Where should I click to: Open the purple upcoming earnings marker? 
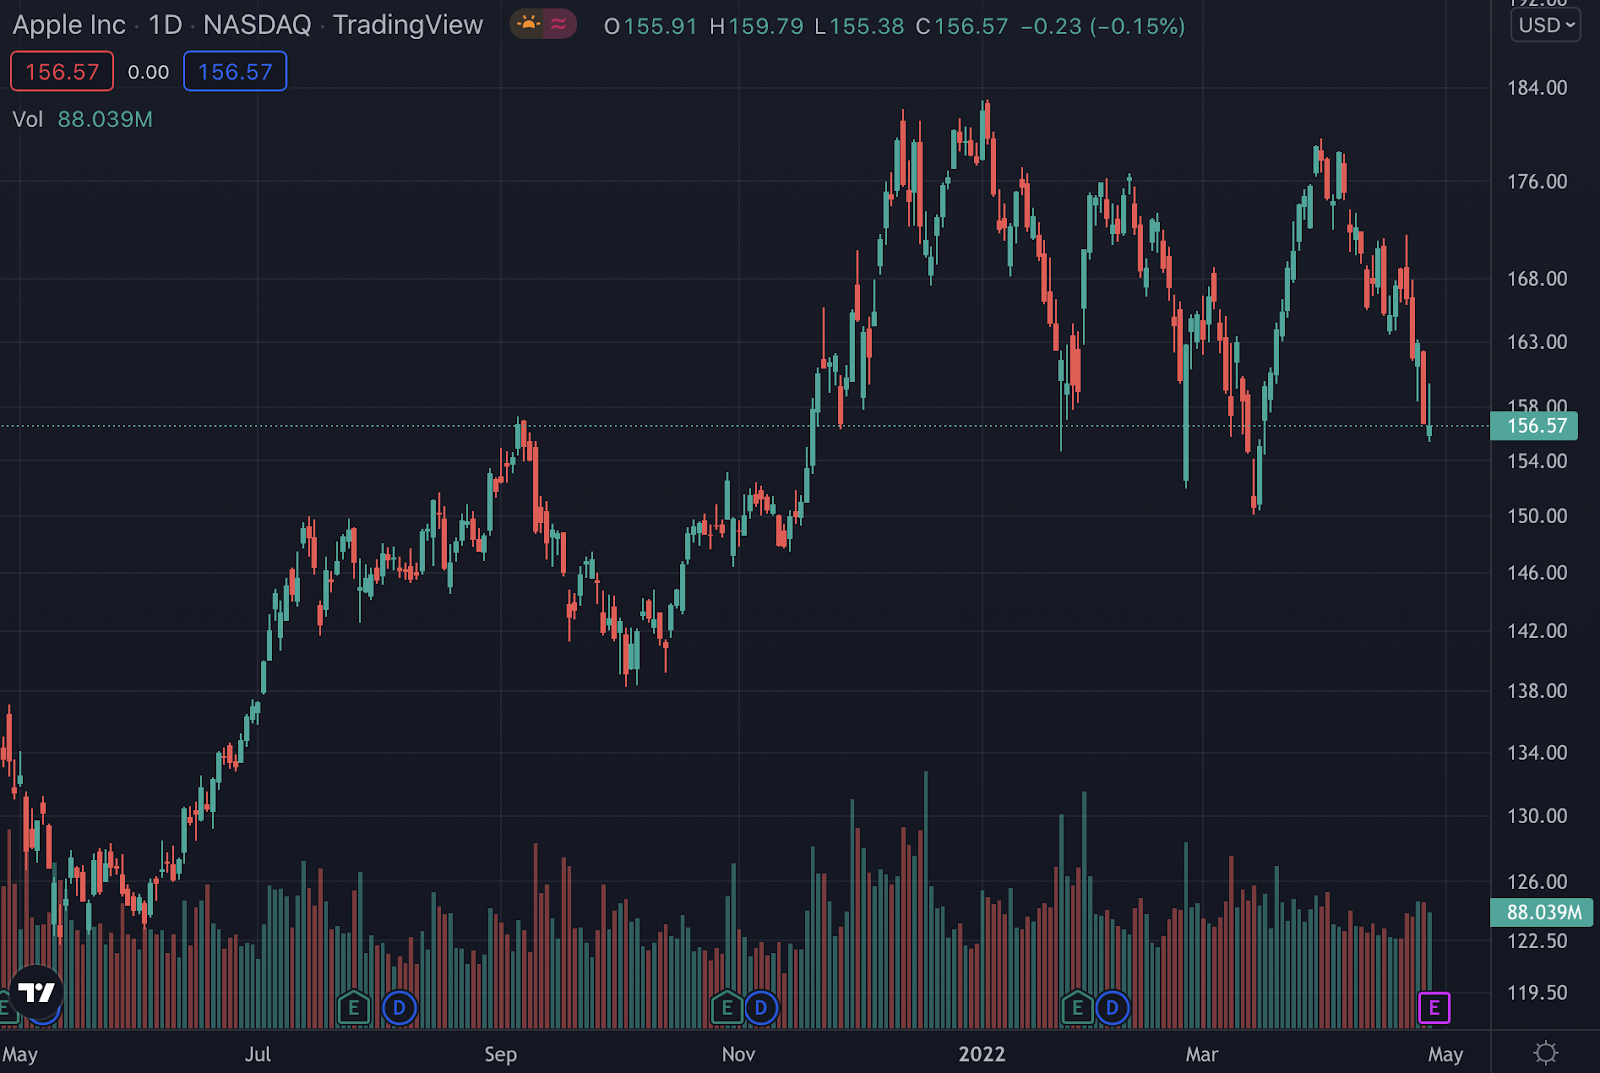point(1434,1008)
